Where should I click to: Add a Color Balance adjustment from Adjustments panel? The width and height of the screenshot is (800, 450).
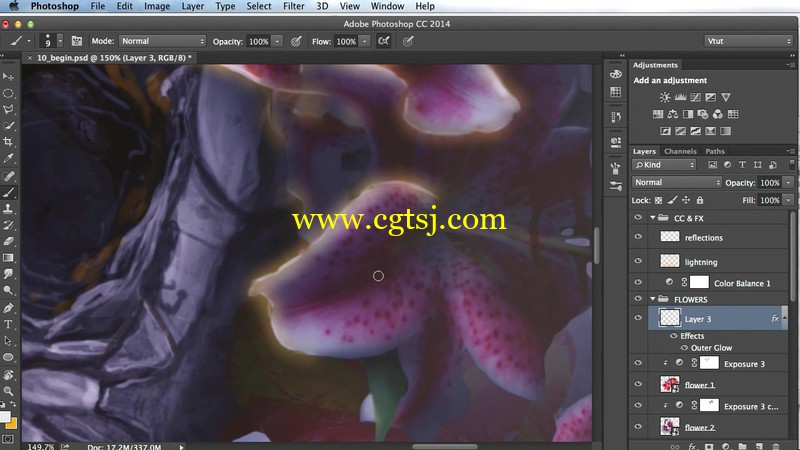click(x=673, y=114)
